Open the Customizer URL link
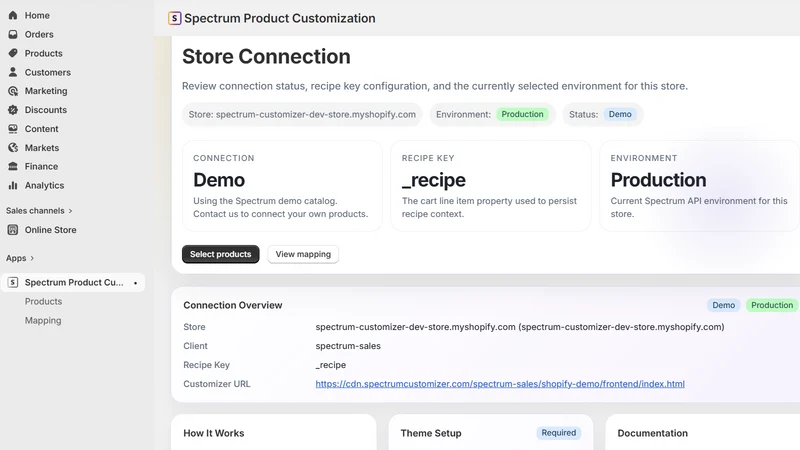The image size is (800, 450). 500,384
